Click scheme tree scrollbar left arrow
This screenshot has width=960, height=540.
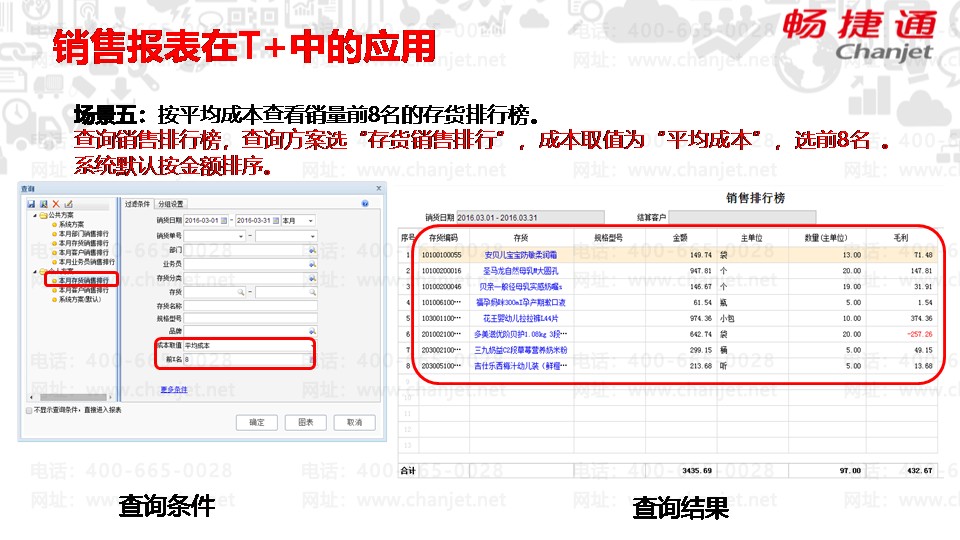(x=31, y=397)
